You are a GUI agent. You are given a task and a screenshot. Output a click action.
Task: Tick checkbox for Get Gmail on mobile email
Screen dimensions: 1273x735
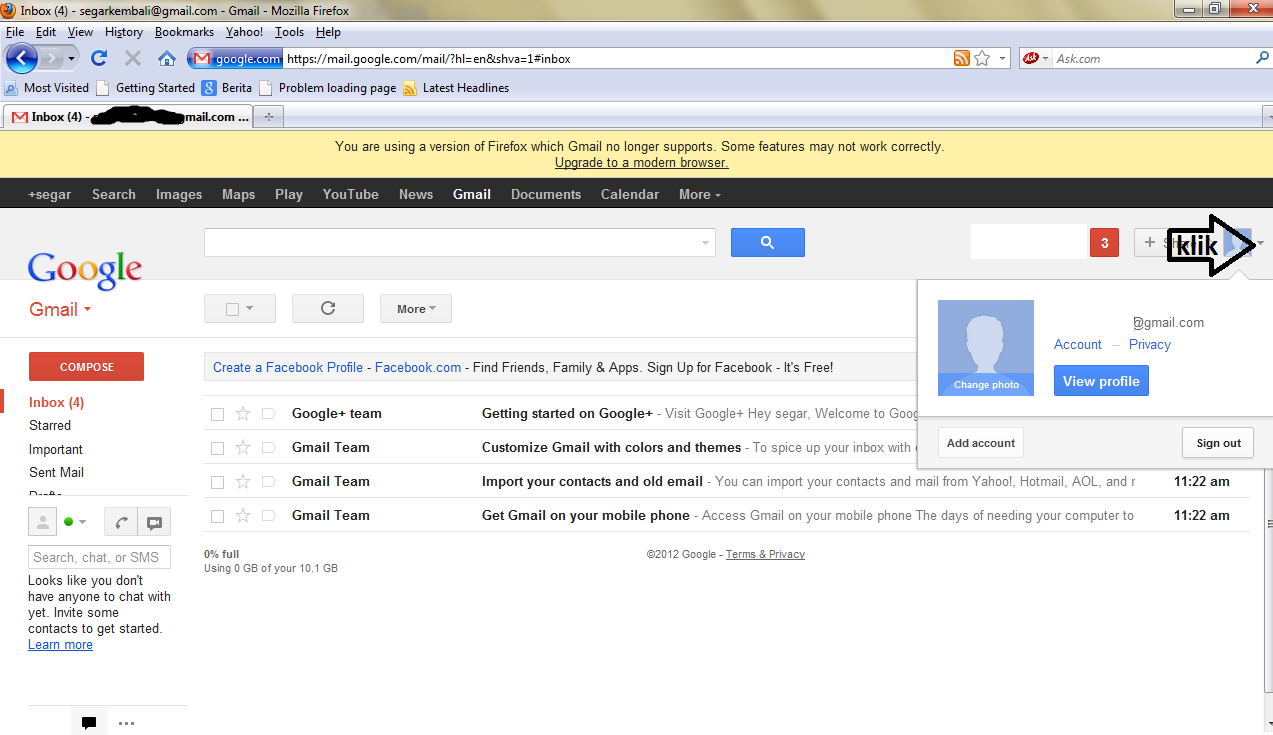click(217, 516)
